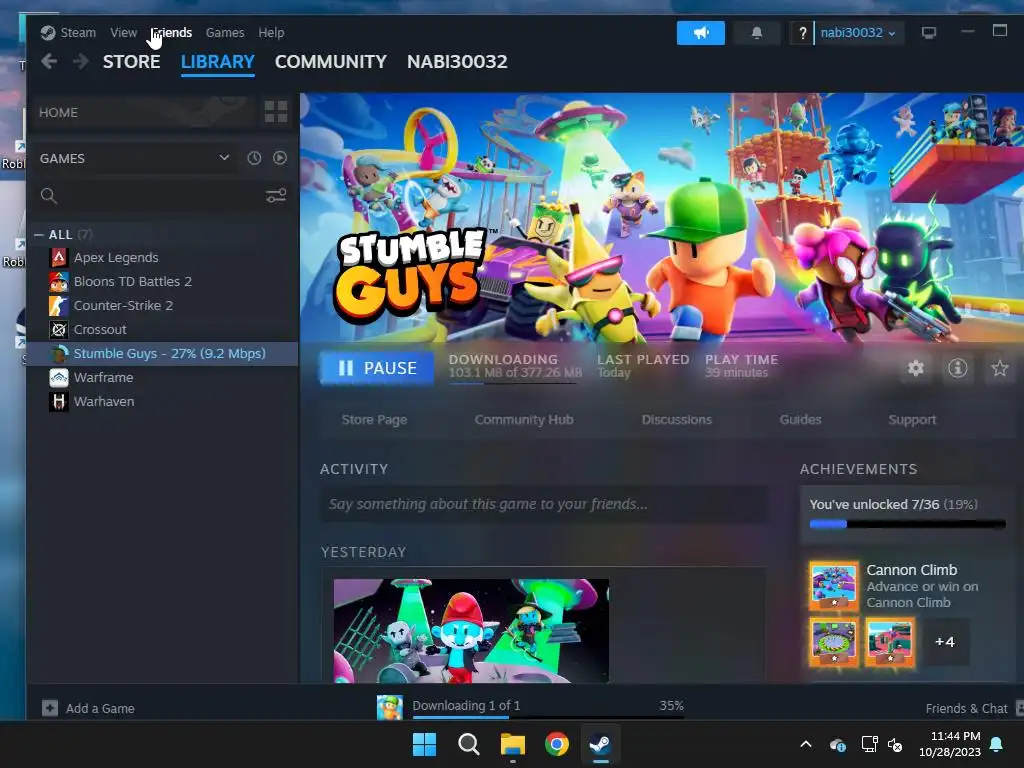Open Windows Start menu
1024x768 pixels.
[424, 744]
